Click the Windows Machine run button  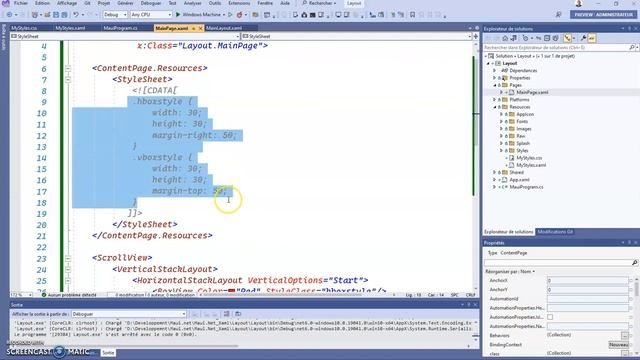(200, 15)
